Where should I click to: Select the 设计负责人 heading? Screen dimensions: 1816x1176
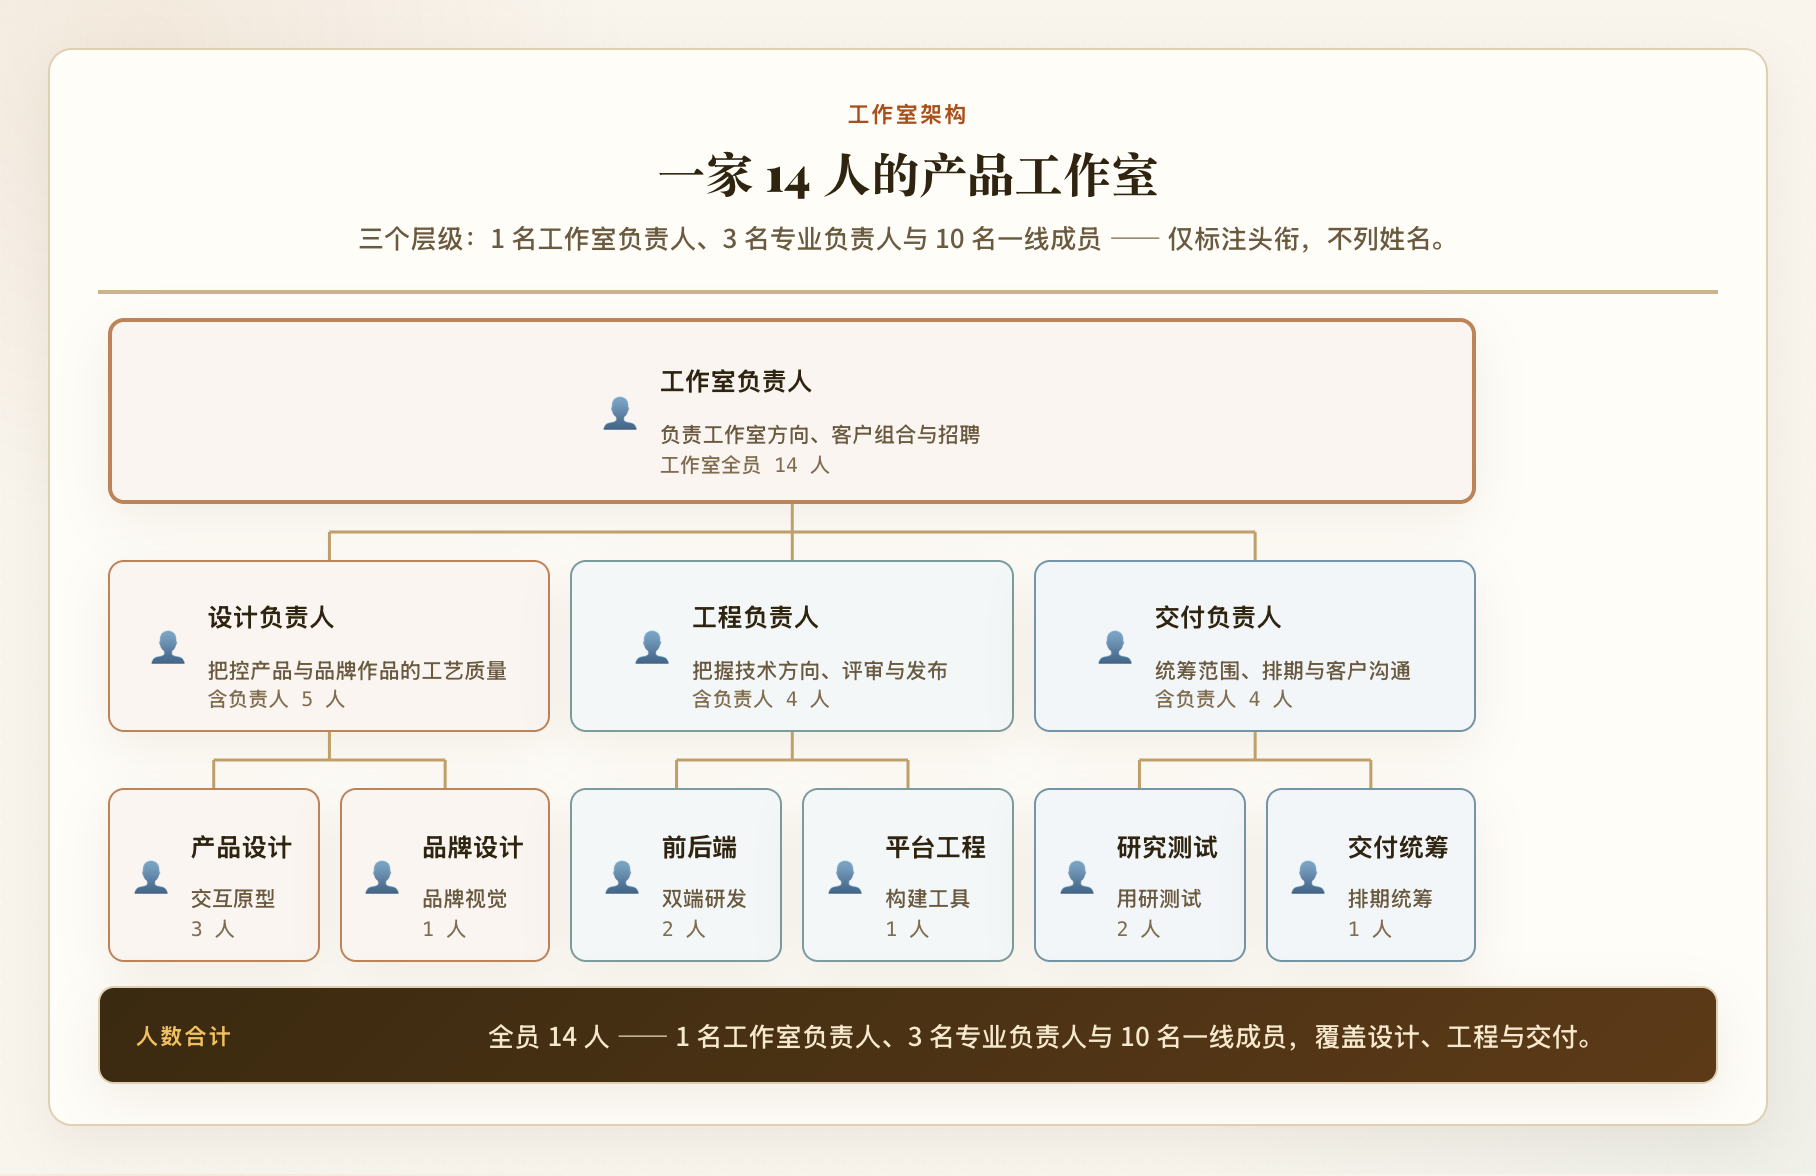pyautogui.click(x=271, y=617)
